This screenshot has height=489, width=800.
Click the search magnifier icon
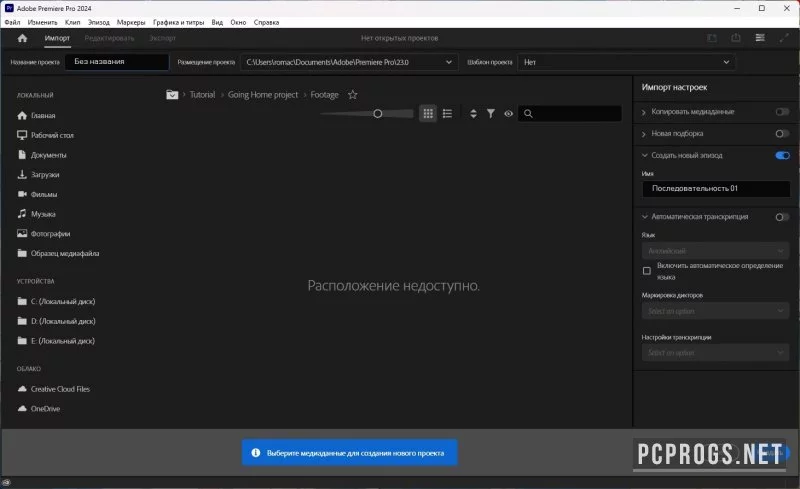[528, 114]
